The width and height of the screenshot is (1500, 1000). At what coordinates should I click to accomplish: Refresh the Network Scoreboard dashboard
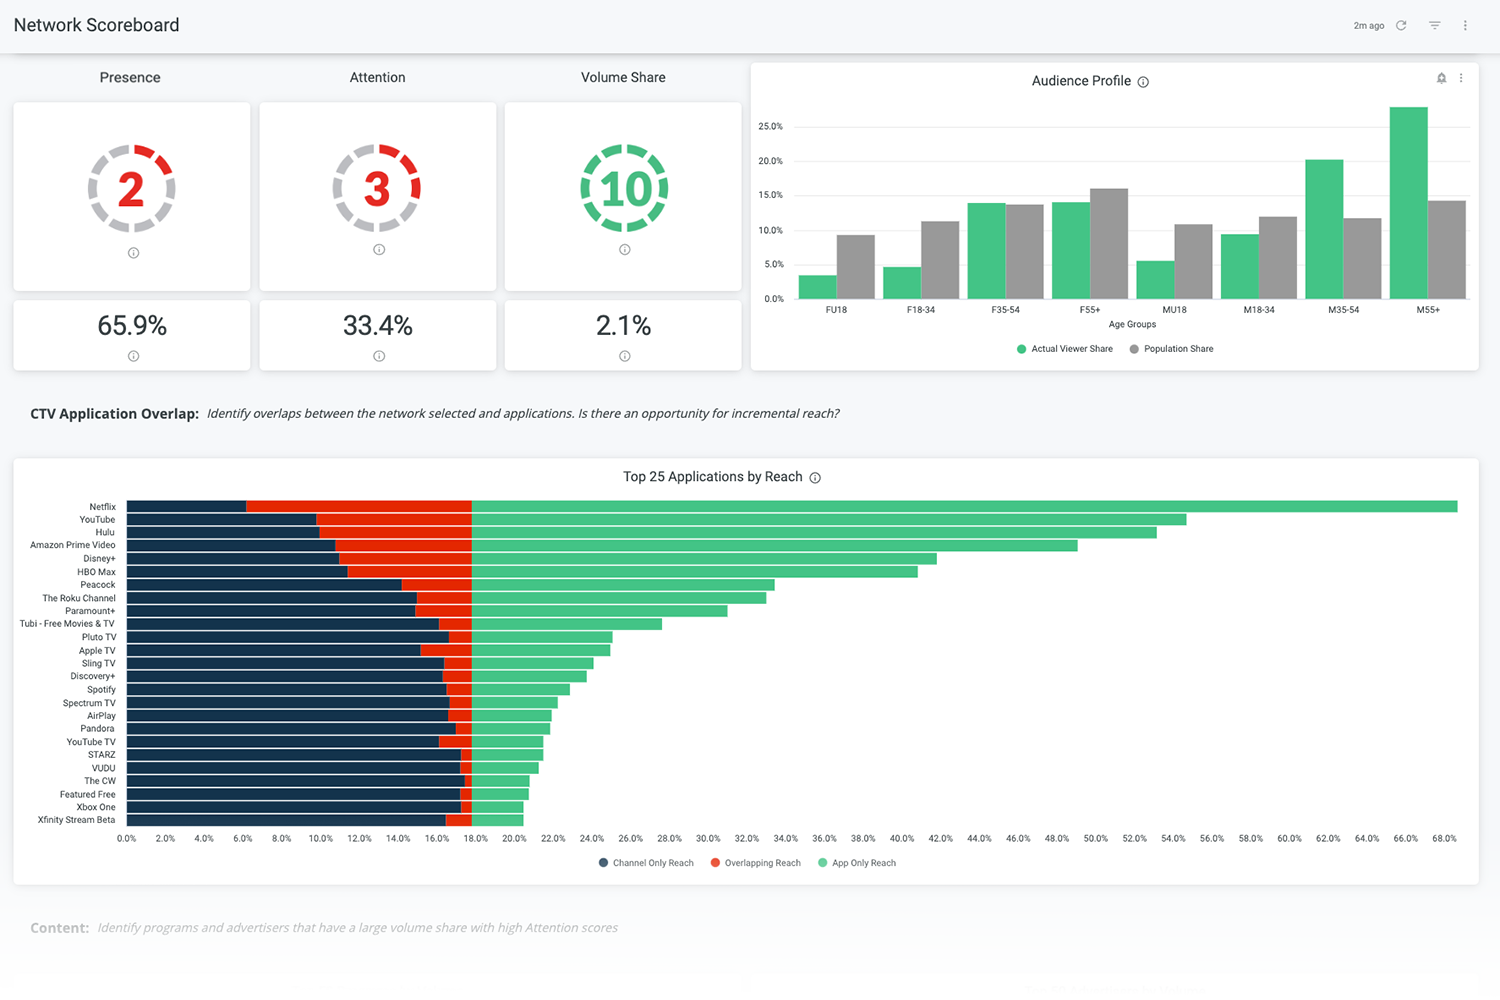[x=1402, y=25]
